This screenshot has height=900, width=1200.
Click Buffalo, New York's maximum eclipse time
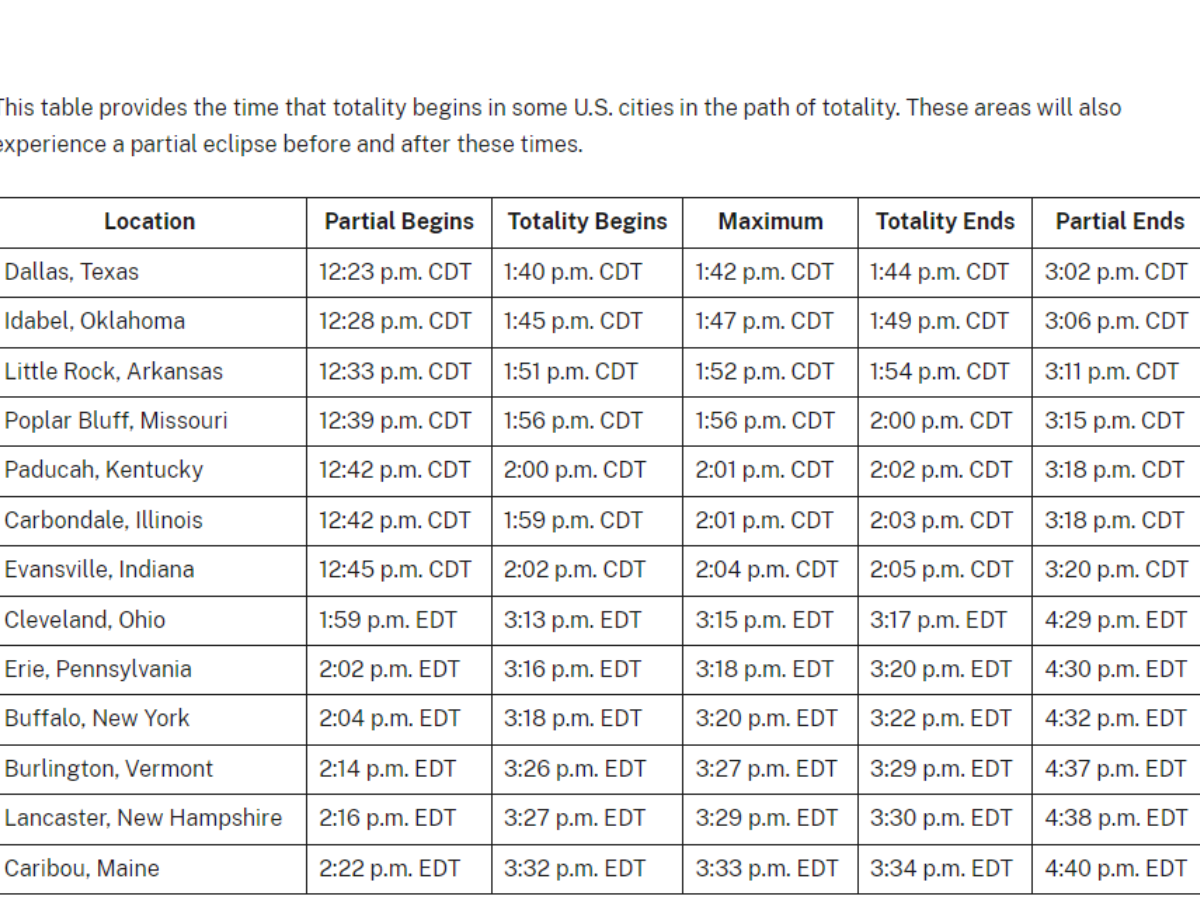766,719
